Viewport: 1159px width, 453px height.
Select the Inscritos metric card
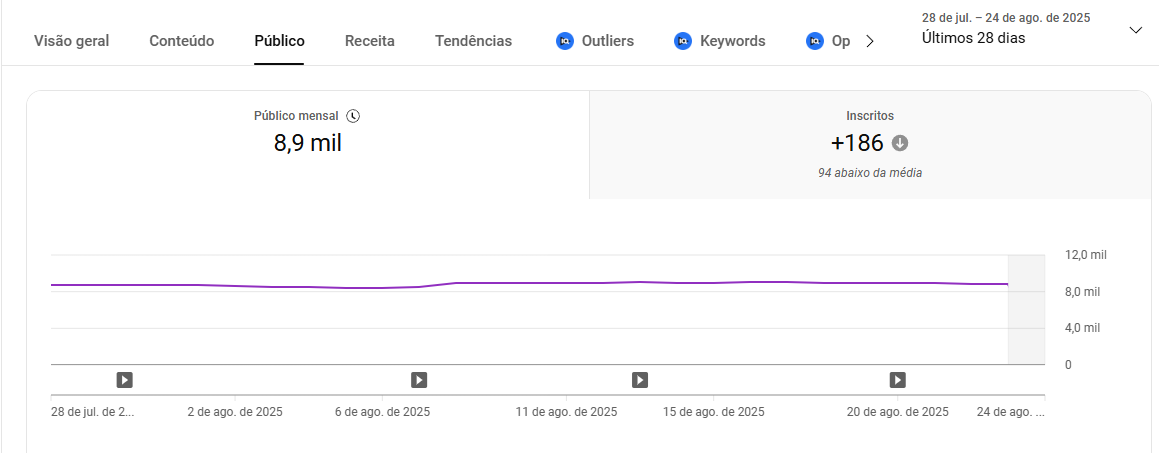tap(869, 145)
